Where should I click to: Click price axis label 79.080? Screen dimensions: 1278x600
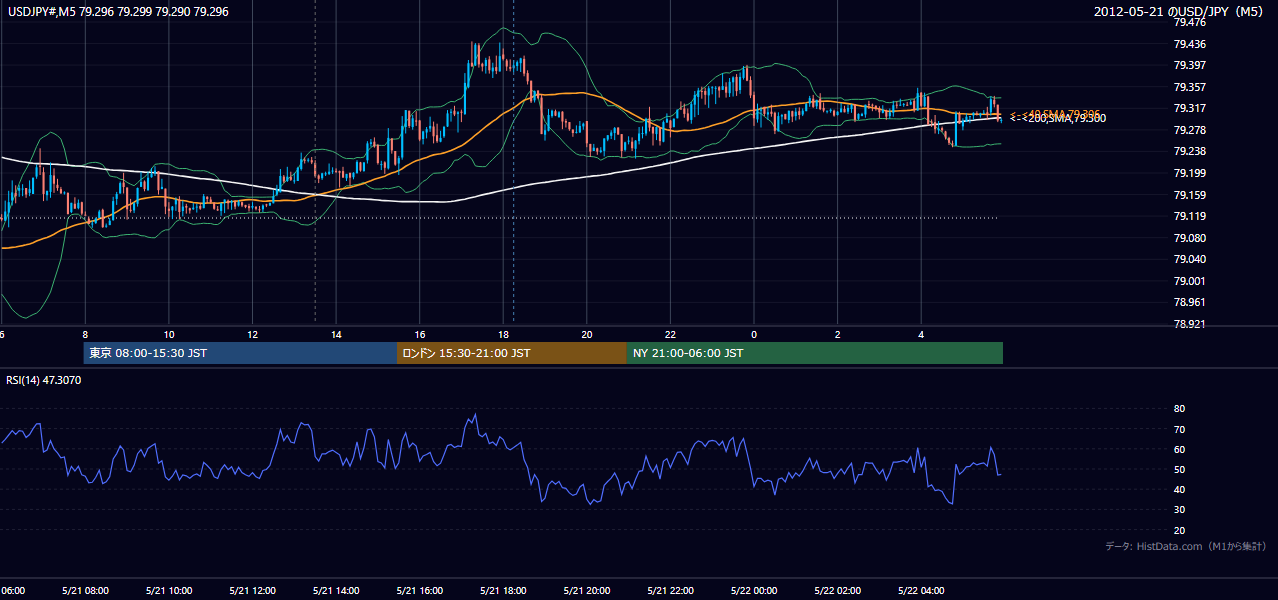point(1189,238)
